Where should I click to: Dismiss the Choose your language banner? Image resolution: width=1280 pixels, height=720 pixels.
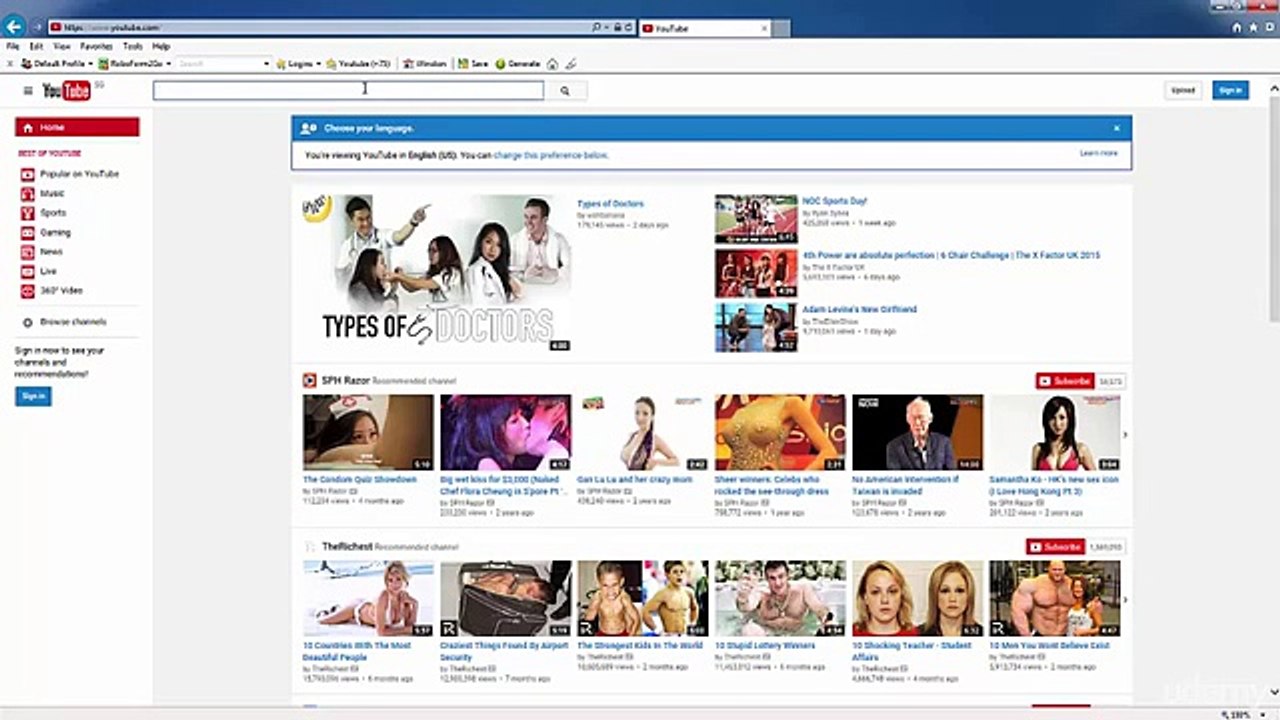(x=1117, y=128)
